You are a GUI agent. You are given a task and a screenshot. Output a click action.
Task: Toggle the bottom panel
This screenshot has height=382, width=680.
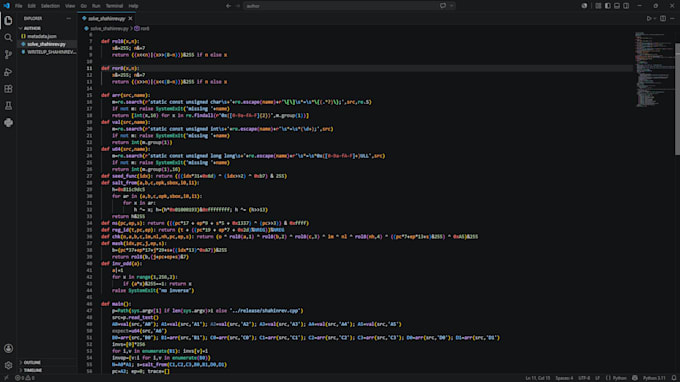[x=617, y=6]
